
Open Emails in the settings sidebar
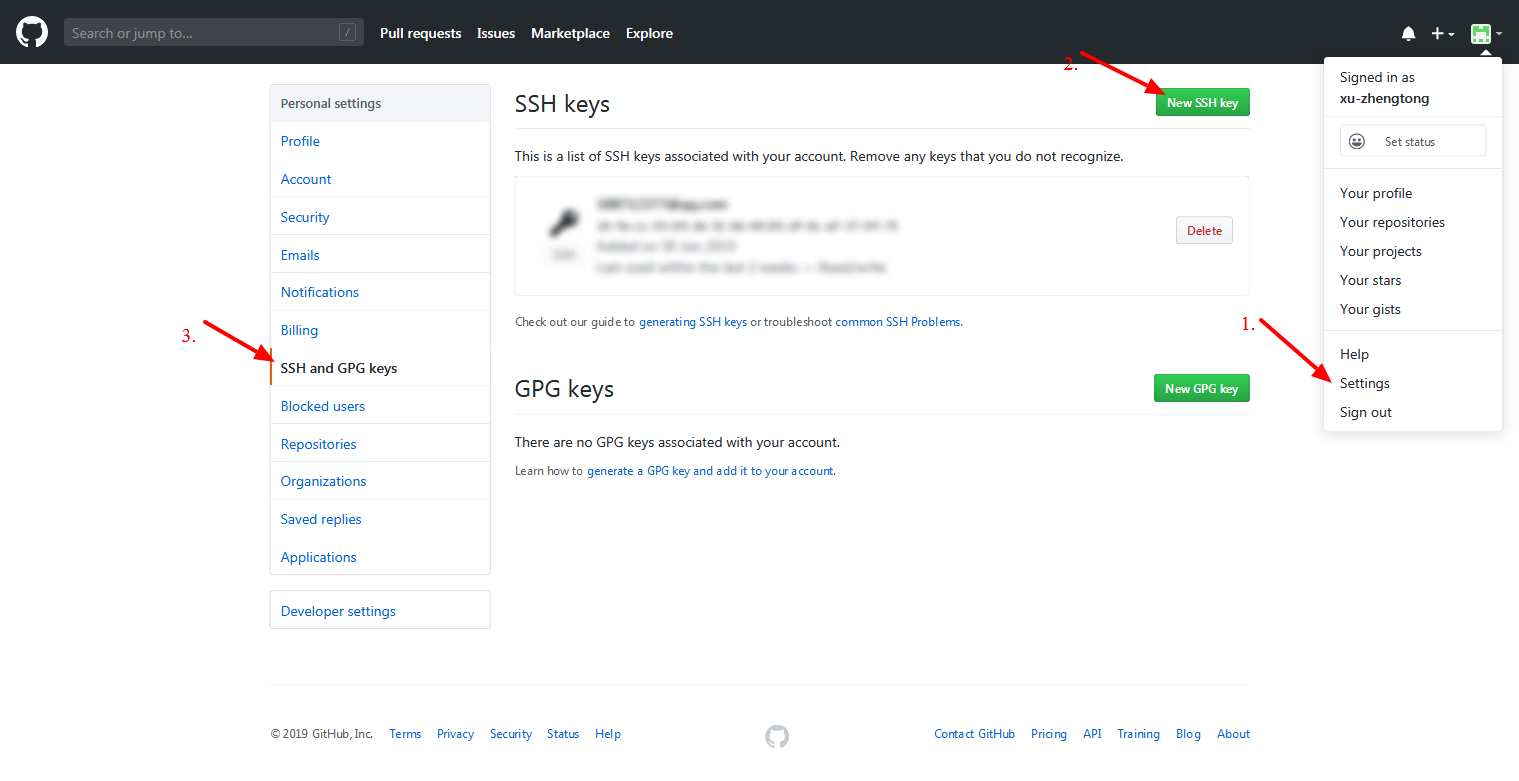380,255
